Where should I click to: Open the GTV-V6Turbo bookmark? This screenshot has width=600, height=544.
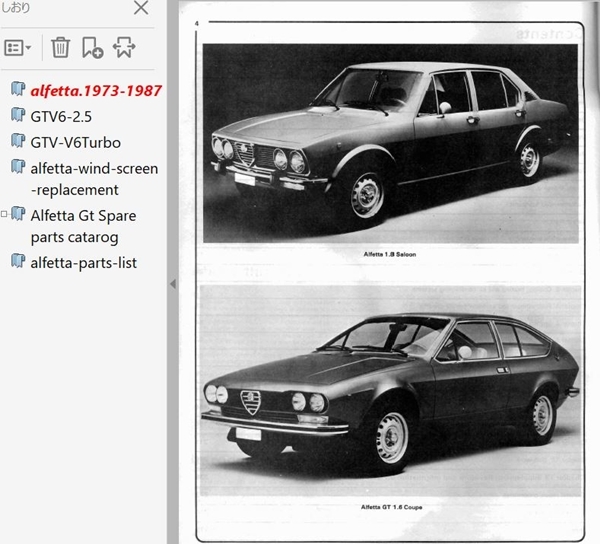tap(76, 143)
